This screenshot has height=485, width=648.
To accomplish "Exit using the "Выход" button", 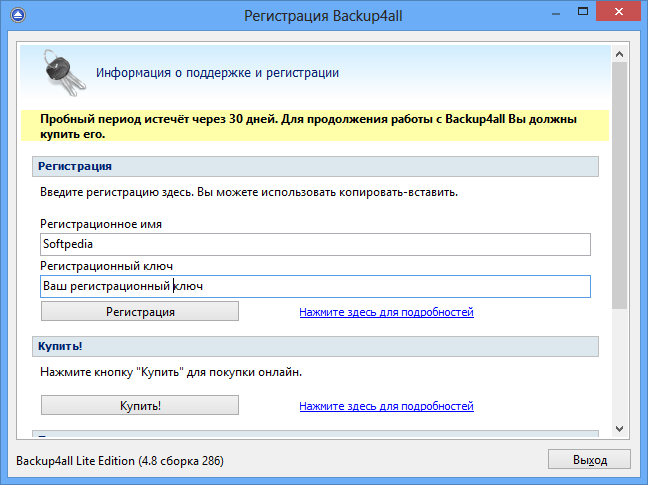I will 590,460.
